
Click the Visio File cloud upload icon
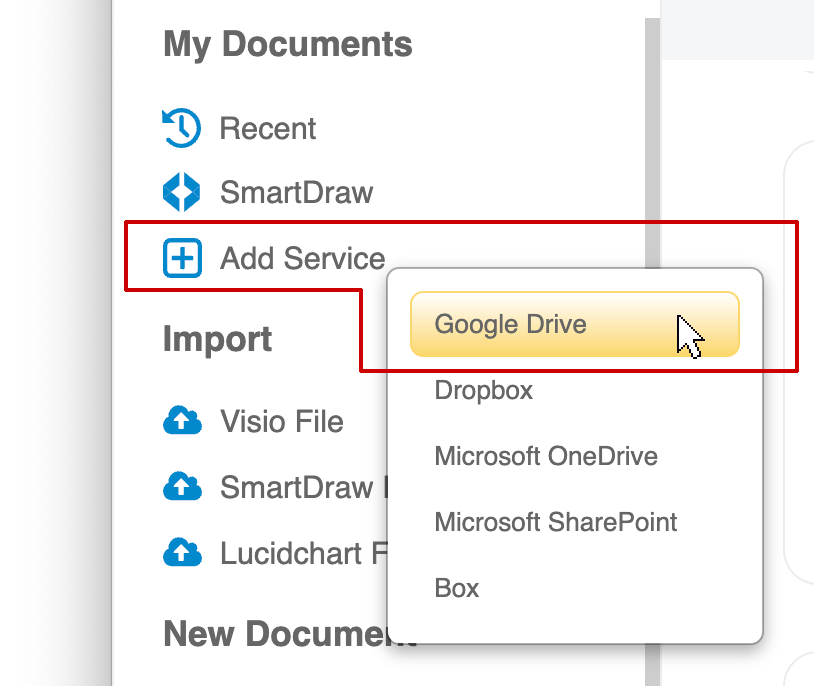click(182, 421)
